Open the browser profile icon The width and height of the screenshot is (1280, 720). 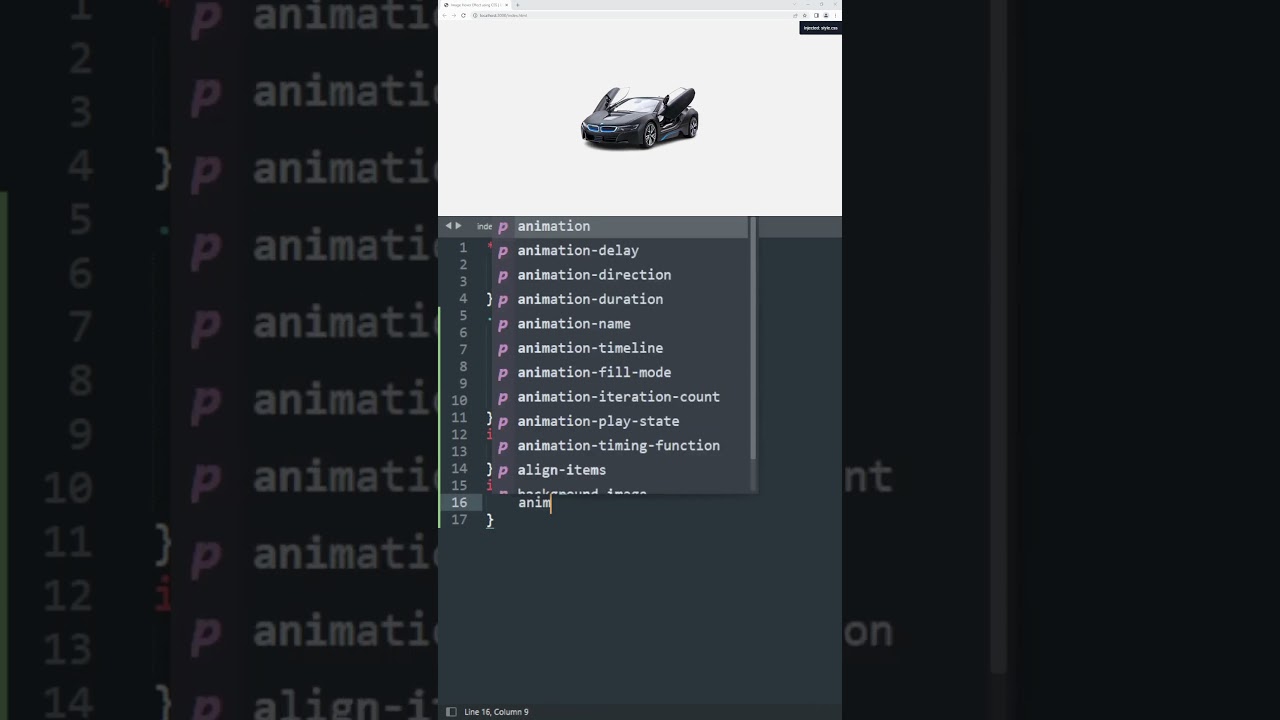[x=826, y=15]
